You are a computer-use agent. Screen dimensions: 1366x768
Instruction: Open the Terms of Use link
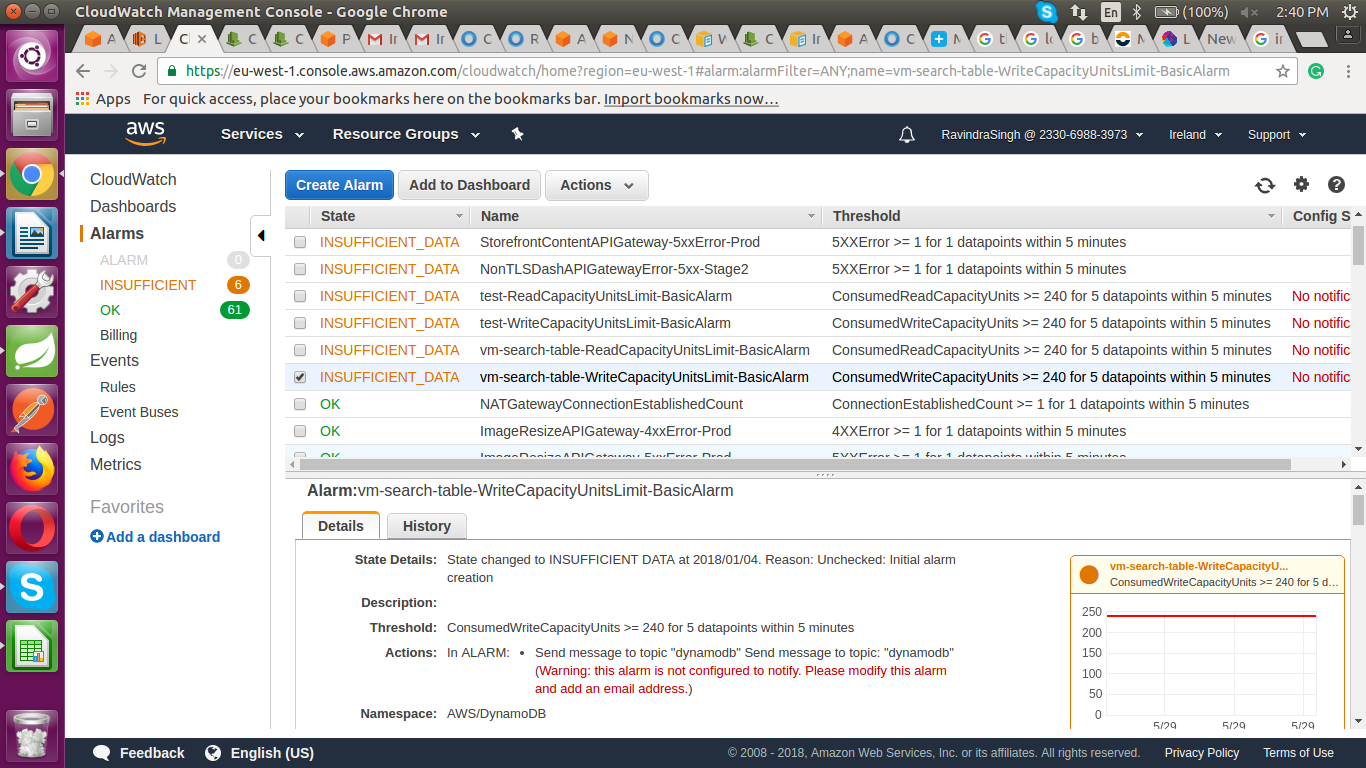pyautogui.click(x=1298, y=753)
